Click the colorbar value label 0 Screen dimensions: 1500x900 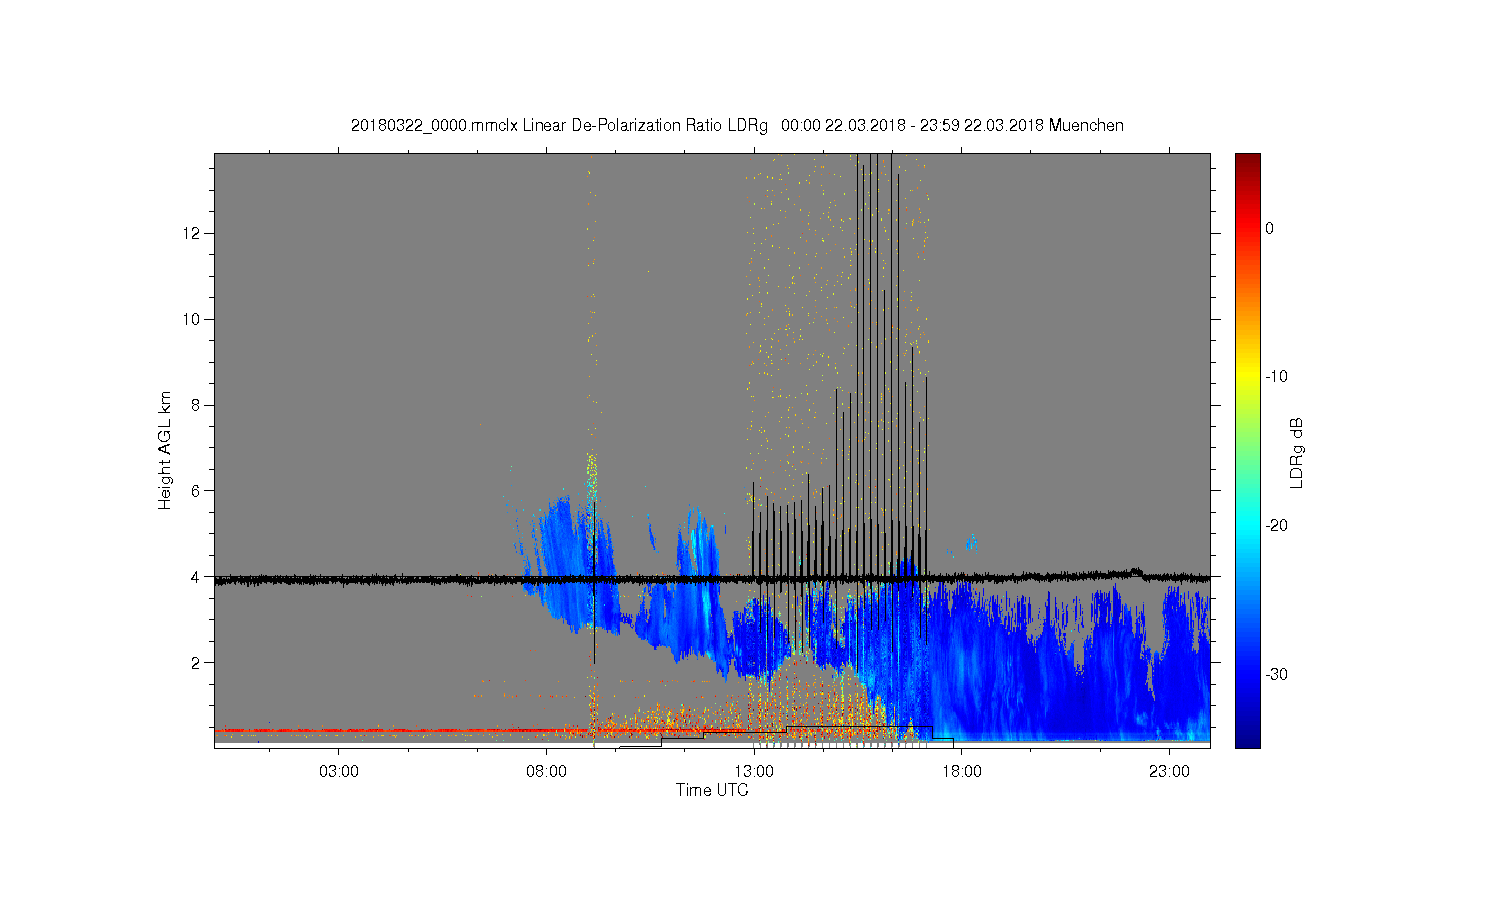(1269, 228)
